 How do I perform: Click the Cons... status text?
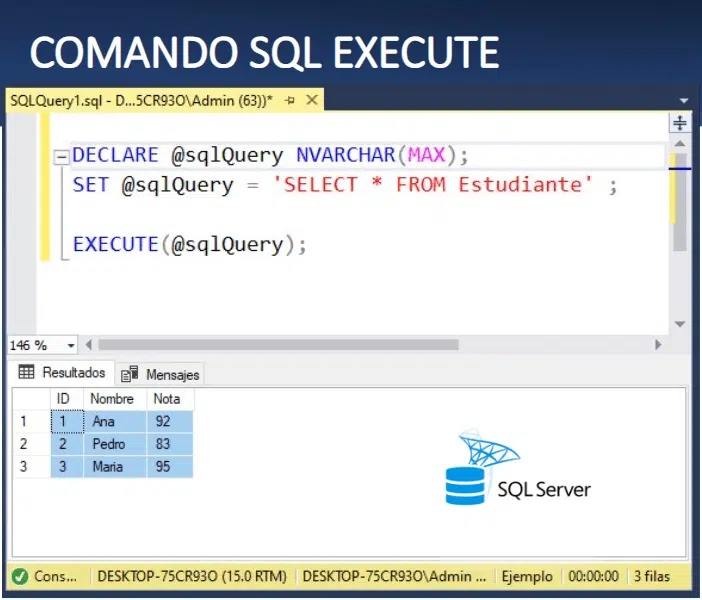pos(56,576)
